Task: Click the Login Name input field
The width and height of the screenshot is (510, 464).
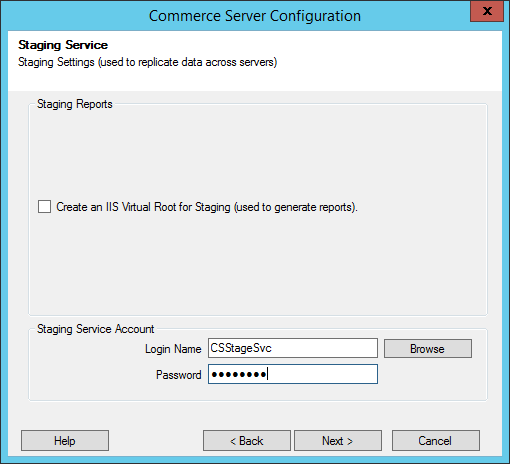Action: click(293, 348)
